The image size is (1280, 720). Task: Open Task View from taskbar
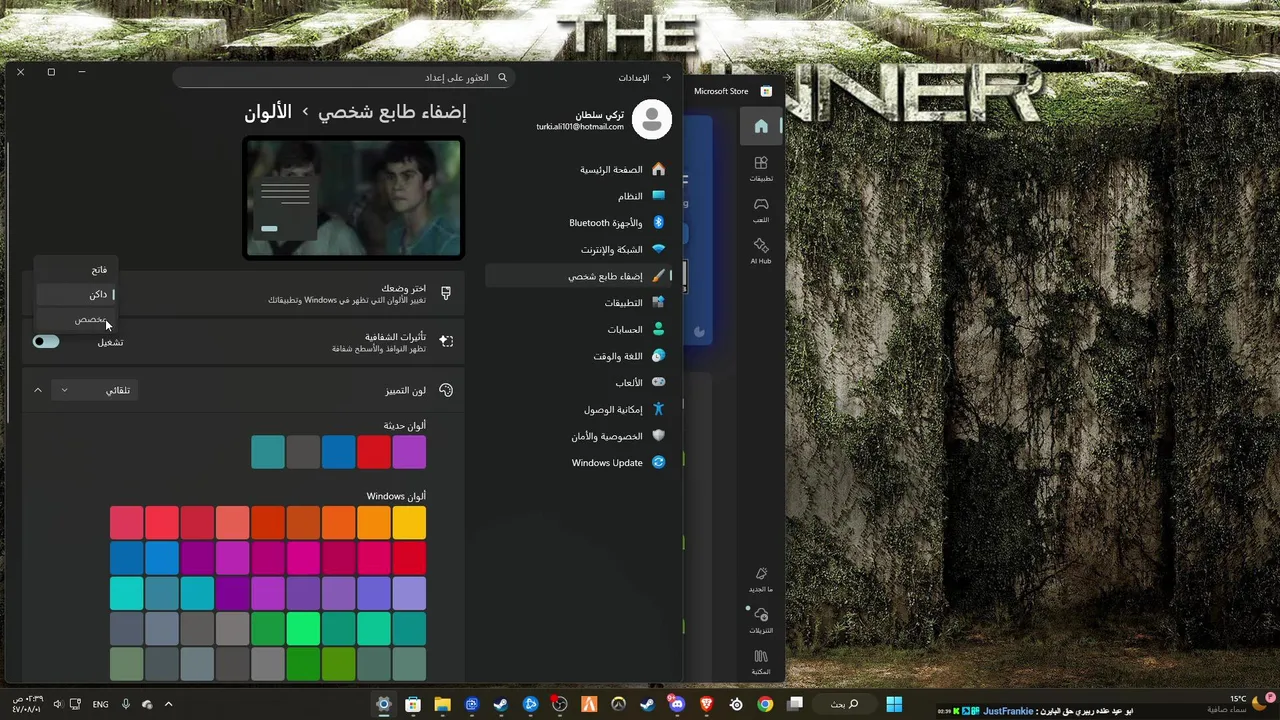(795, 704)
